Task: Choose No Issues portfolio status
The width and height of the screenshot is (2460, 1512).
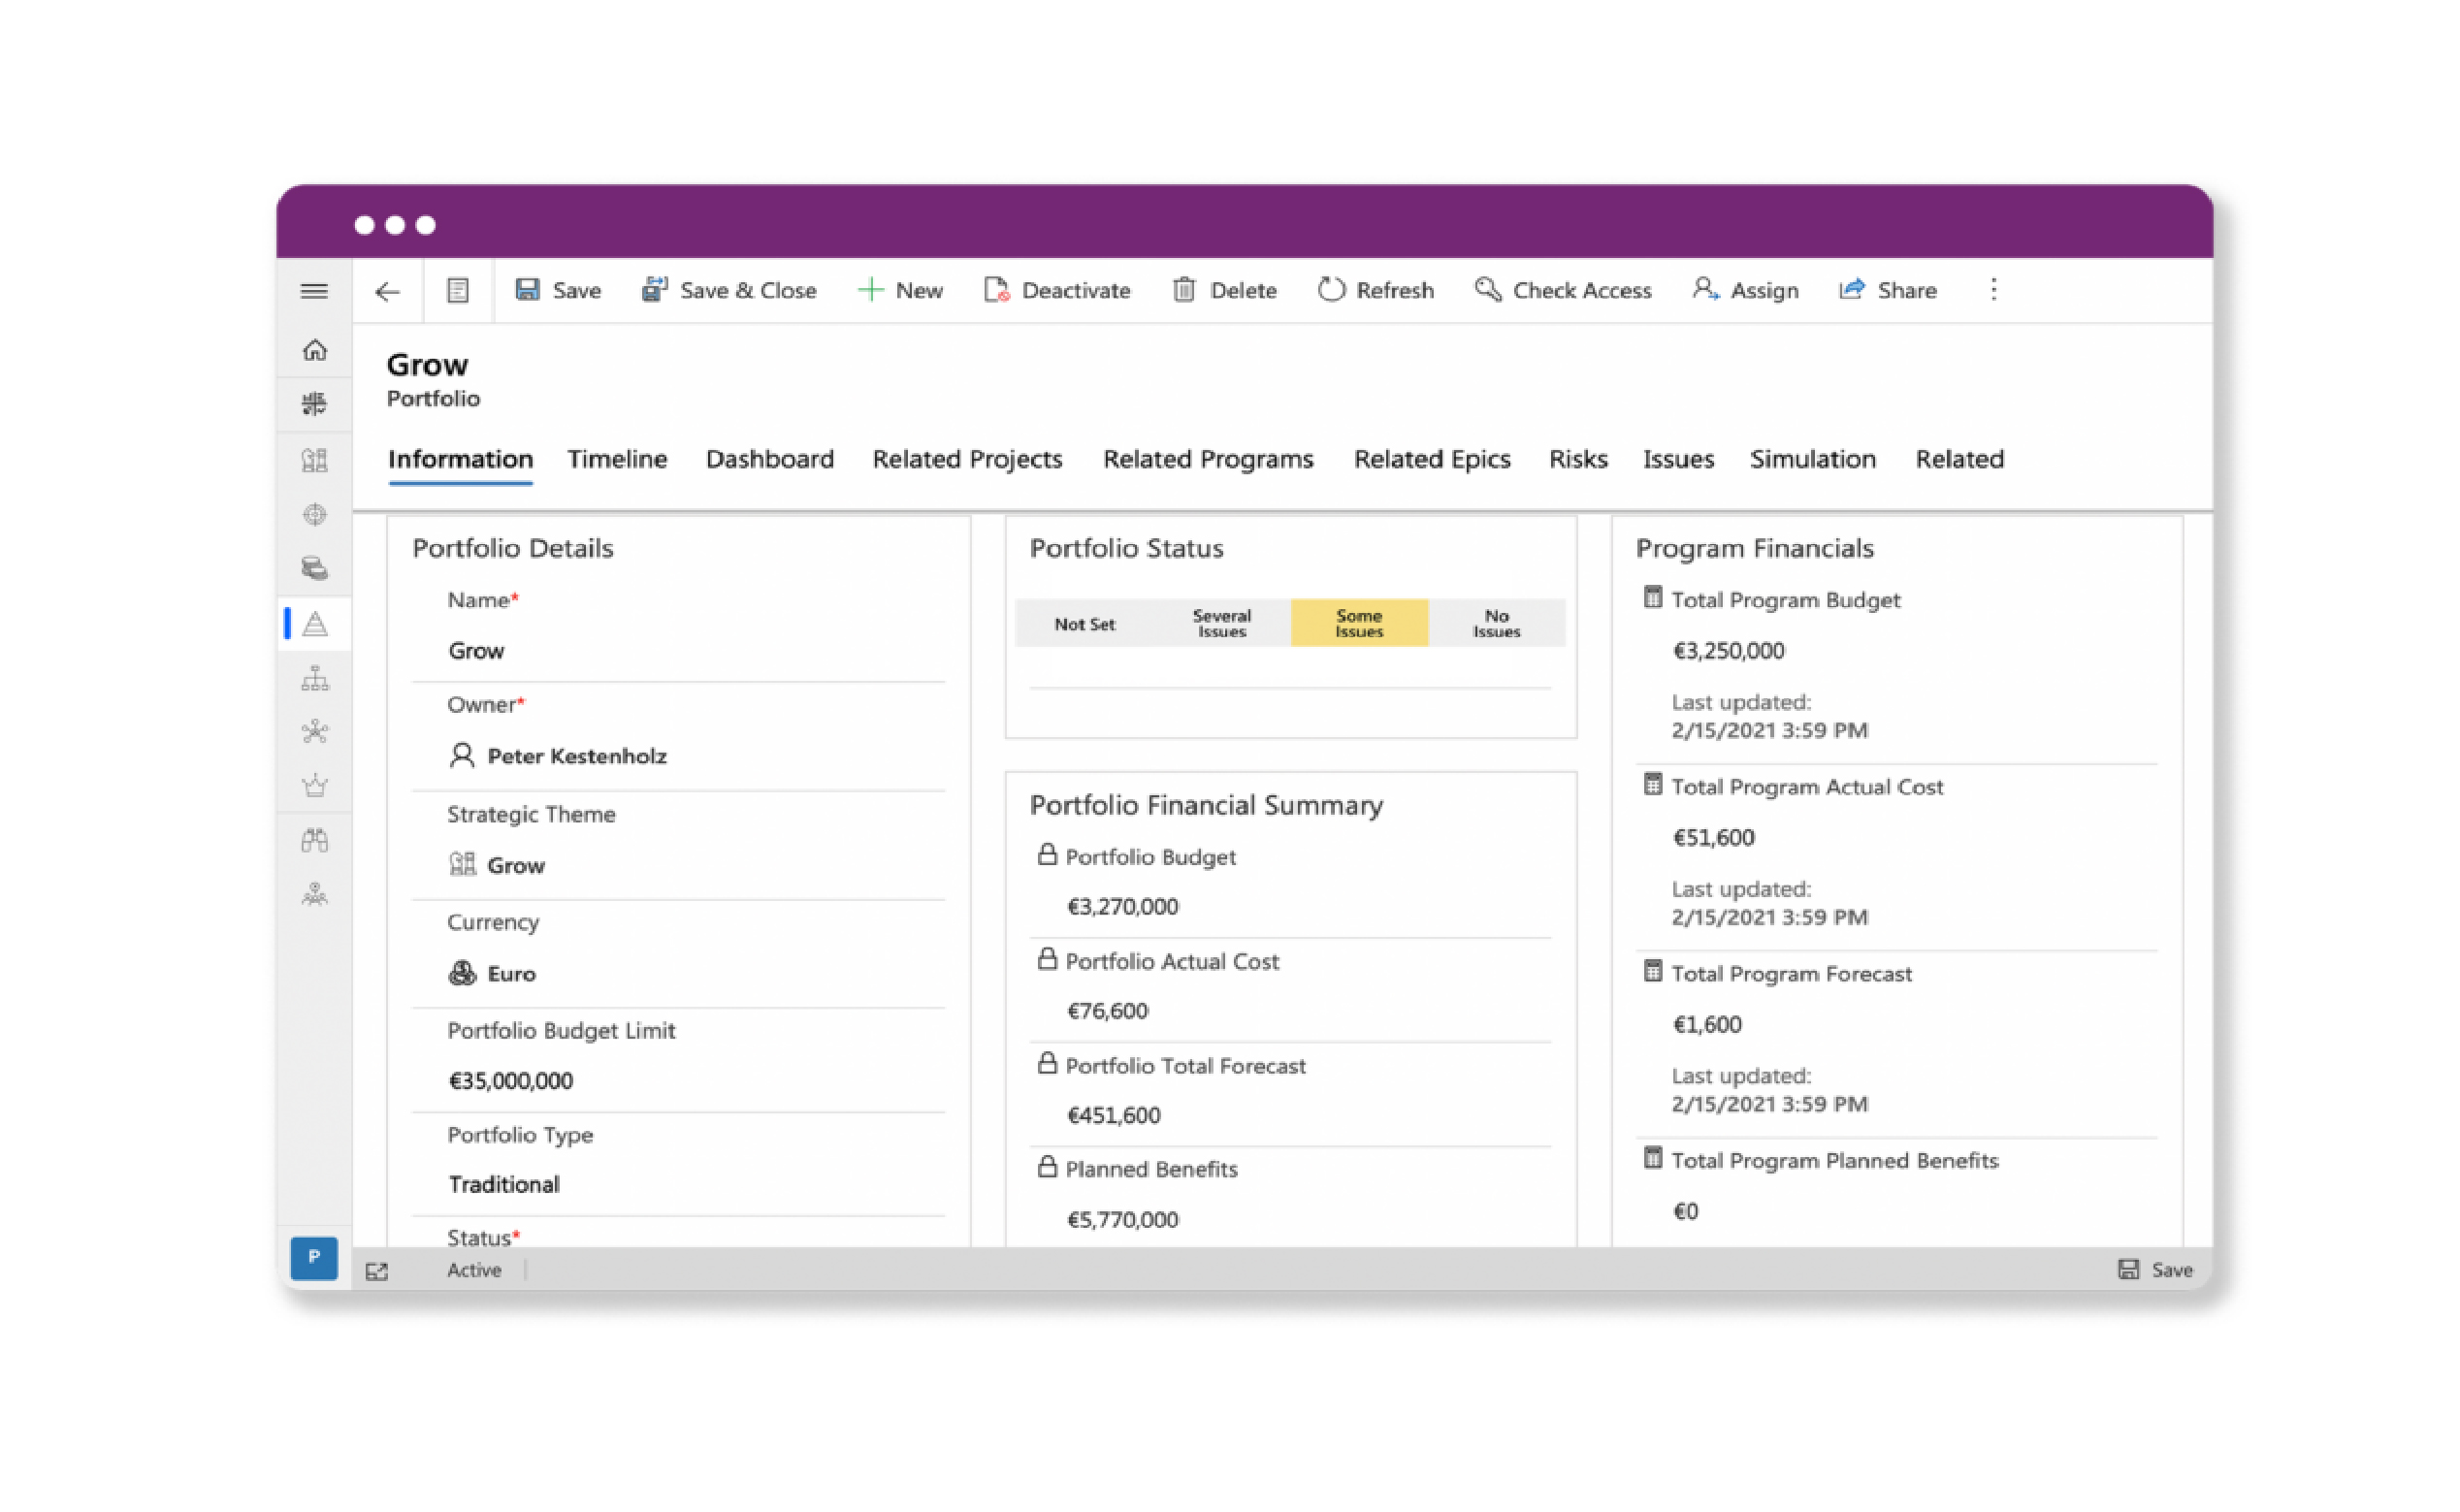Action: click(x=1496, y=624)
